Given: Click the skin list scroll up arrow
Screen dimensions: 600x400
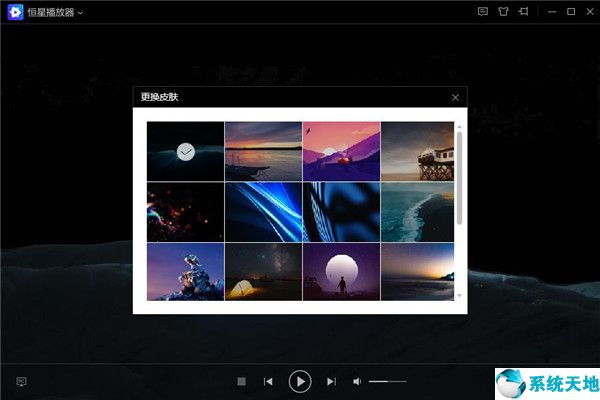Looking at the screenshot, I should (460, 127).
